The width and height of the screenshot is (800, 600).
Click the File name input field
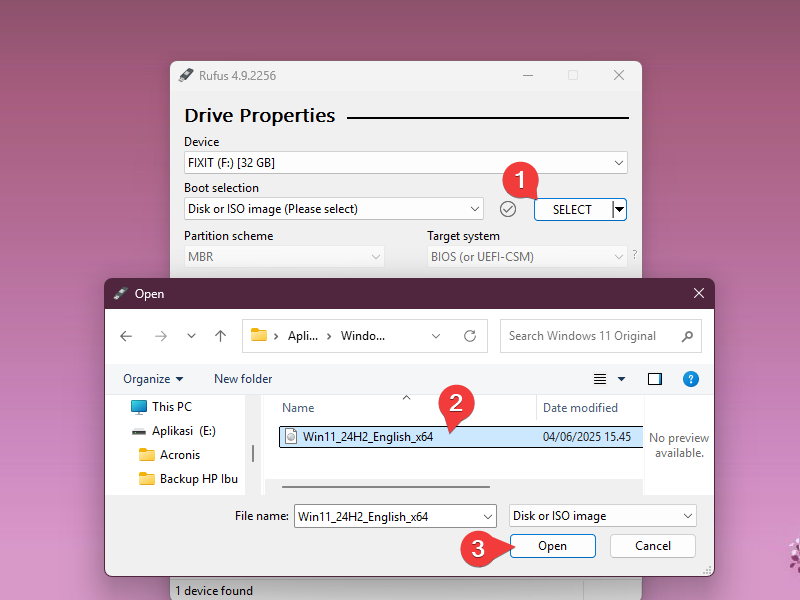pyautogui.click(x=387, y=516)
